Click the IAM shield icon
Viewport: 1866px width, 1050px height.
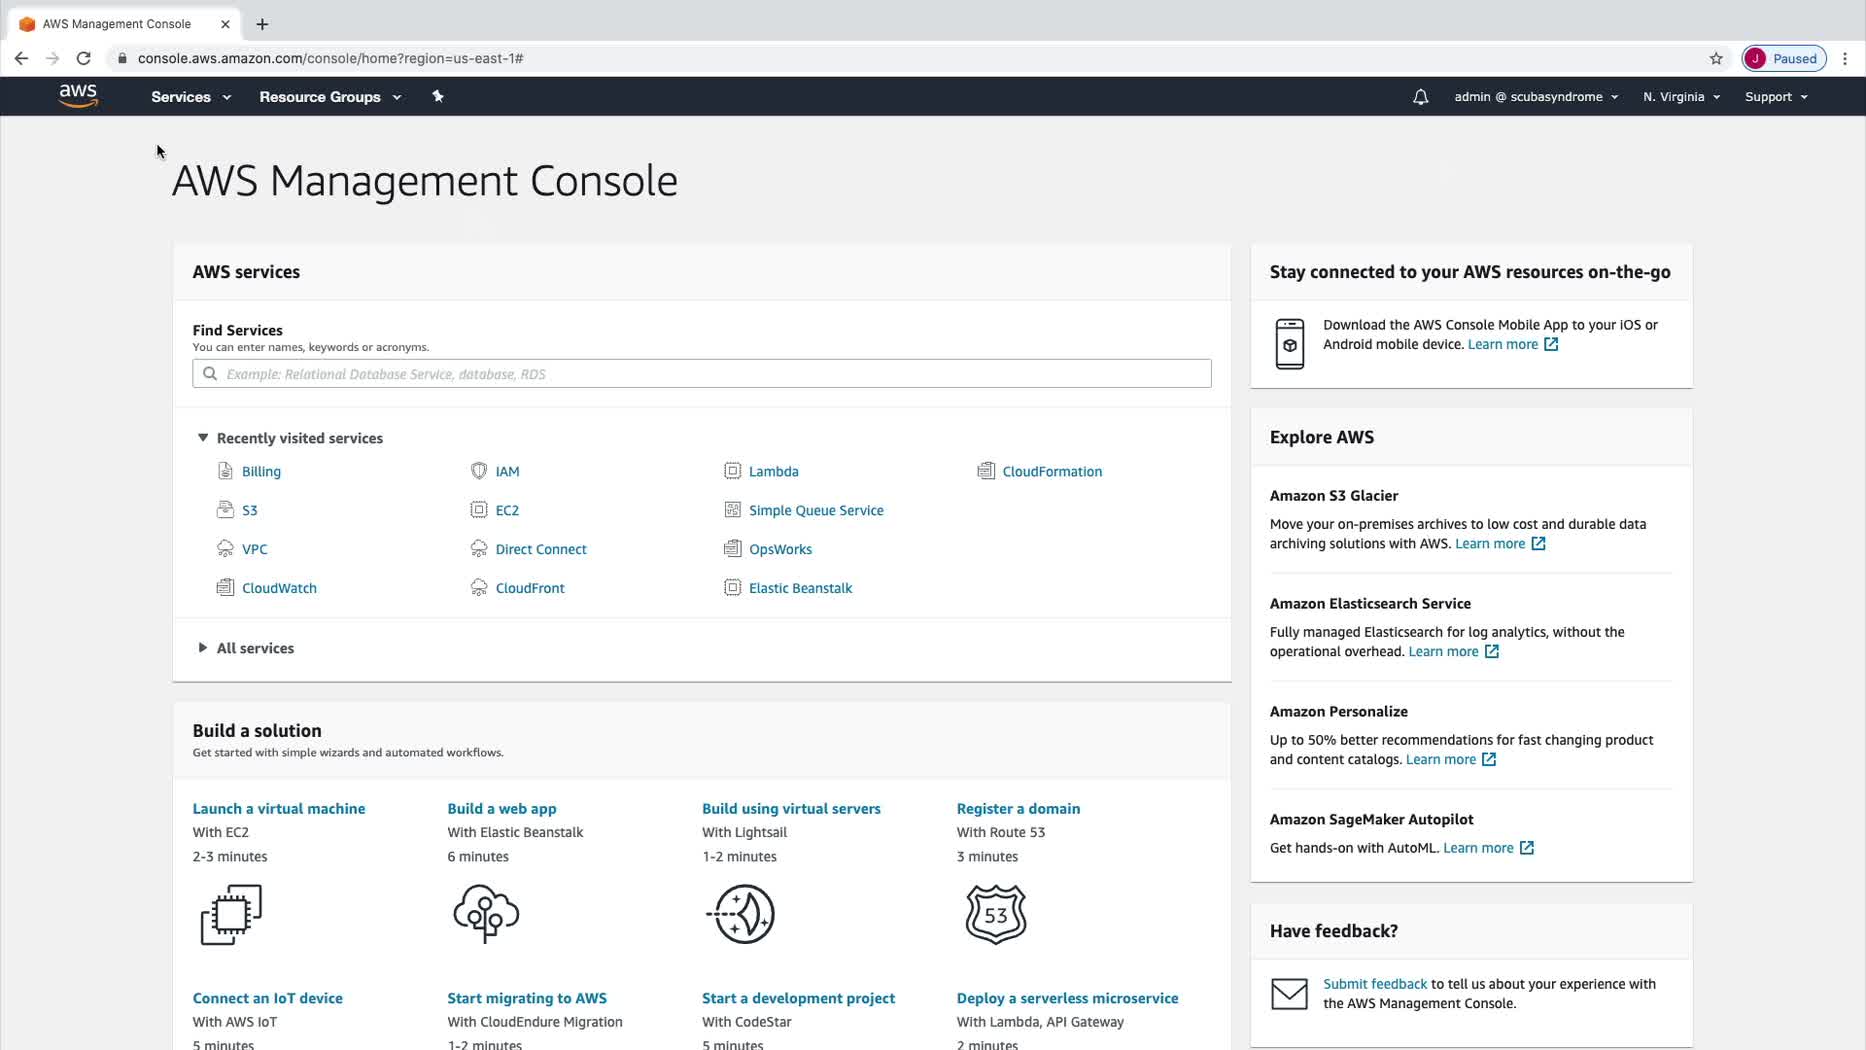[x=479, y=471]
